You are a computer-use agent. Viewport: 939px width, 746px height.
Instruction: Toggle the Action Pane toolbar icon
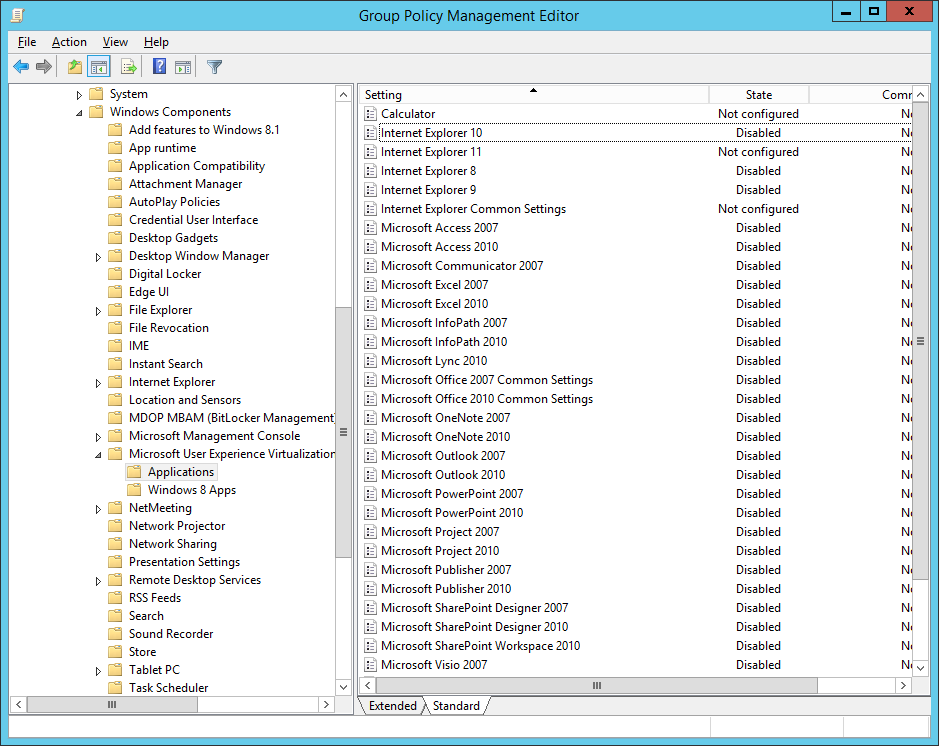[183, 66]
